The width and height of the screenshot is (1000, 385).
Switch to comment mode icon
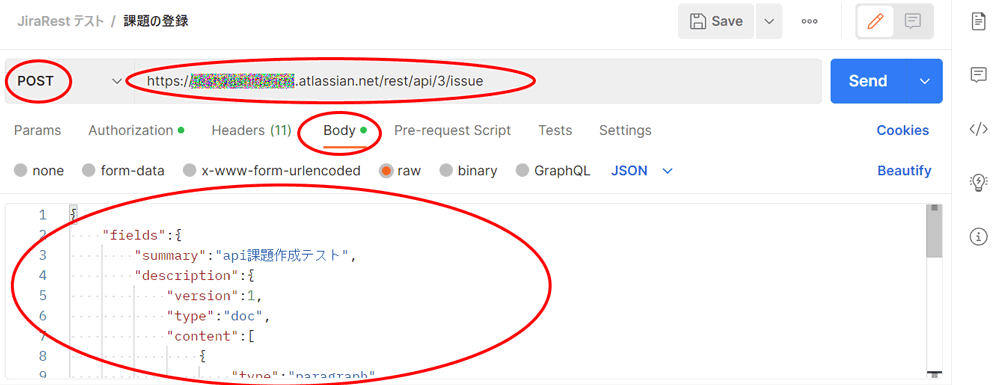[913, 21]
